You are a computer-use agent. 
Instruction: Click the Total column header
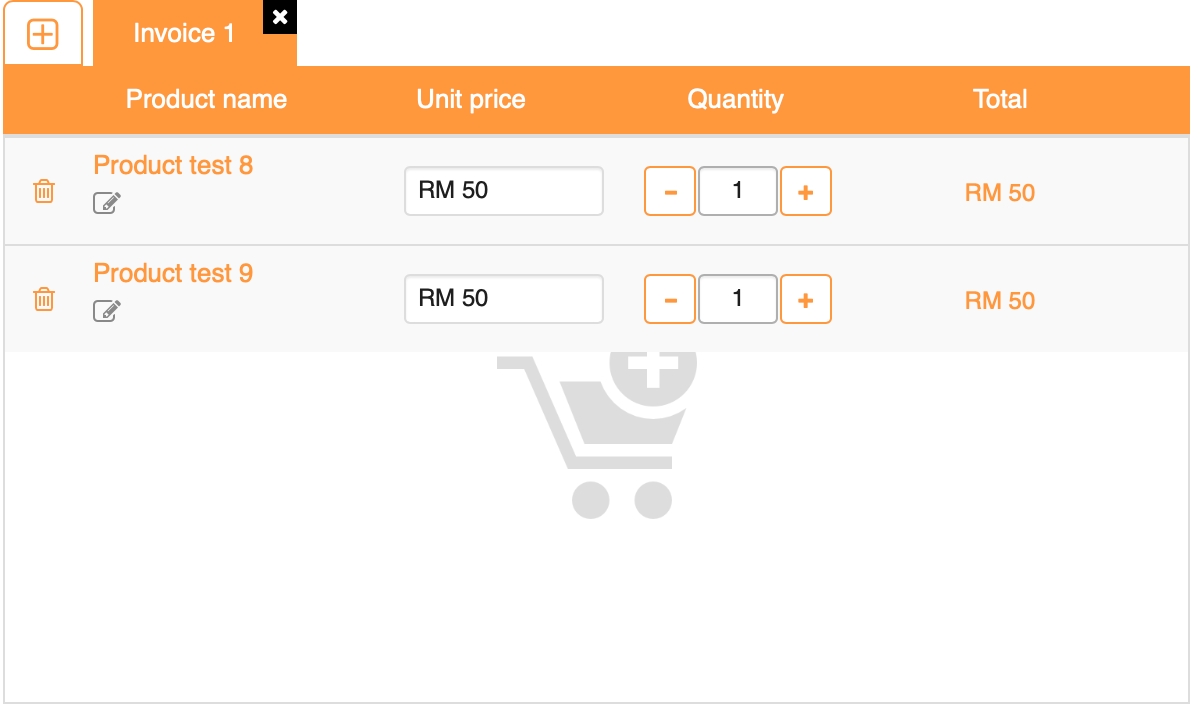tap(1000, 99)
